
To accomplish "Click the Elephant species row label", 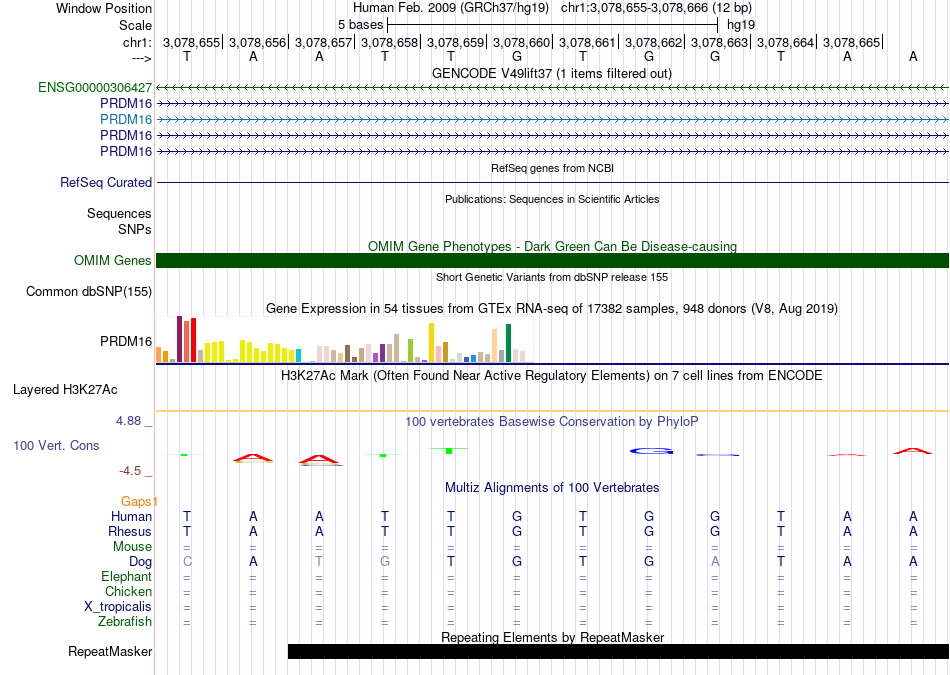I will tap(126, 576).
